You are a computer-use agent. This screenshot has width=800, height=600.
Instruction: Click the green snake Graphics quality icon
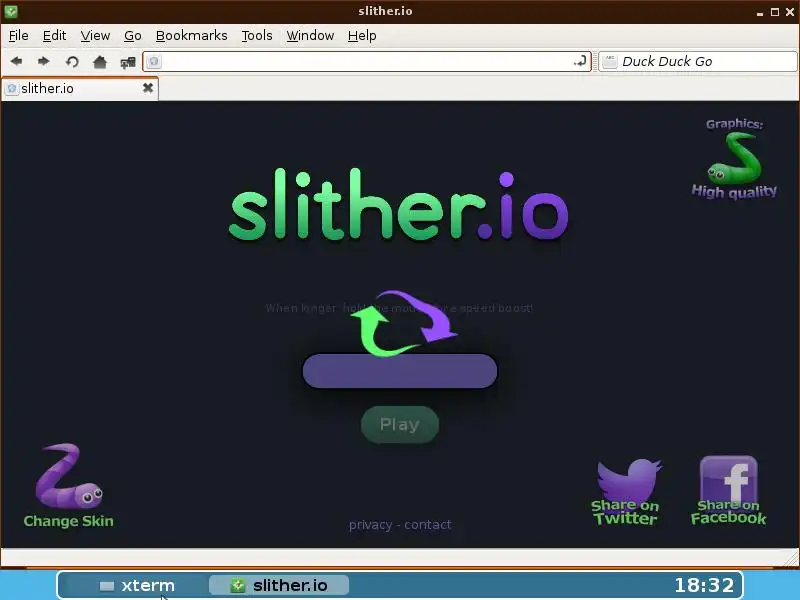(735, 158)
